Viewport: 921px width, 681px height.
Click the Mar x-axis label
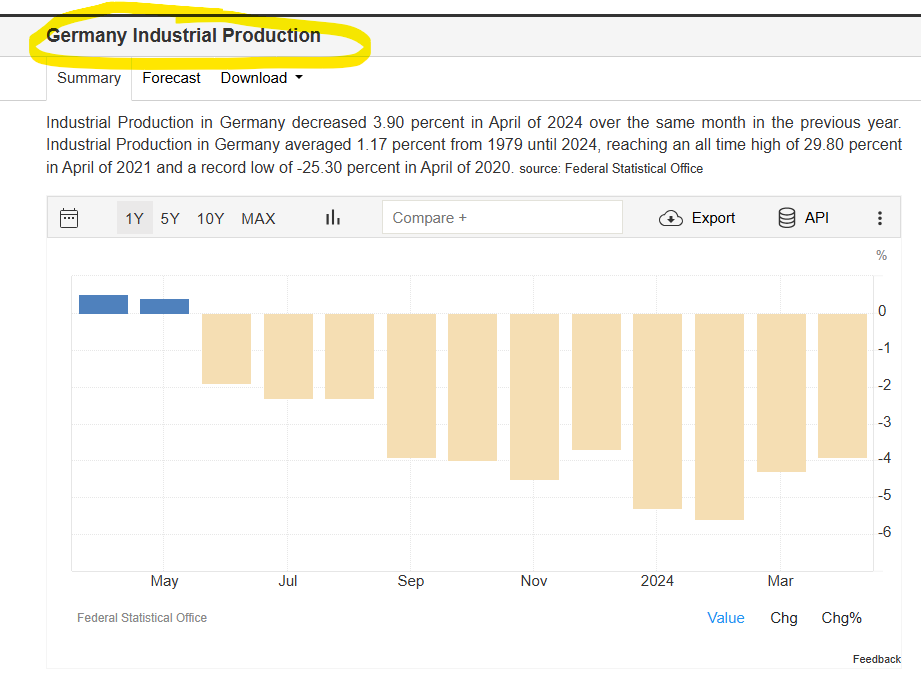781,581
